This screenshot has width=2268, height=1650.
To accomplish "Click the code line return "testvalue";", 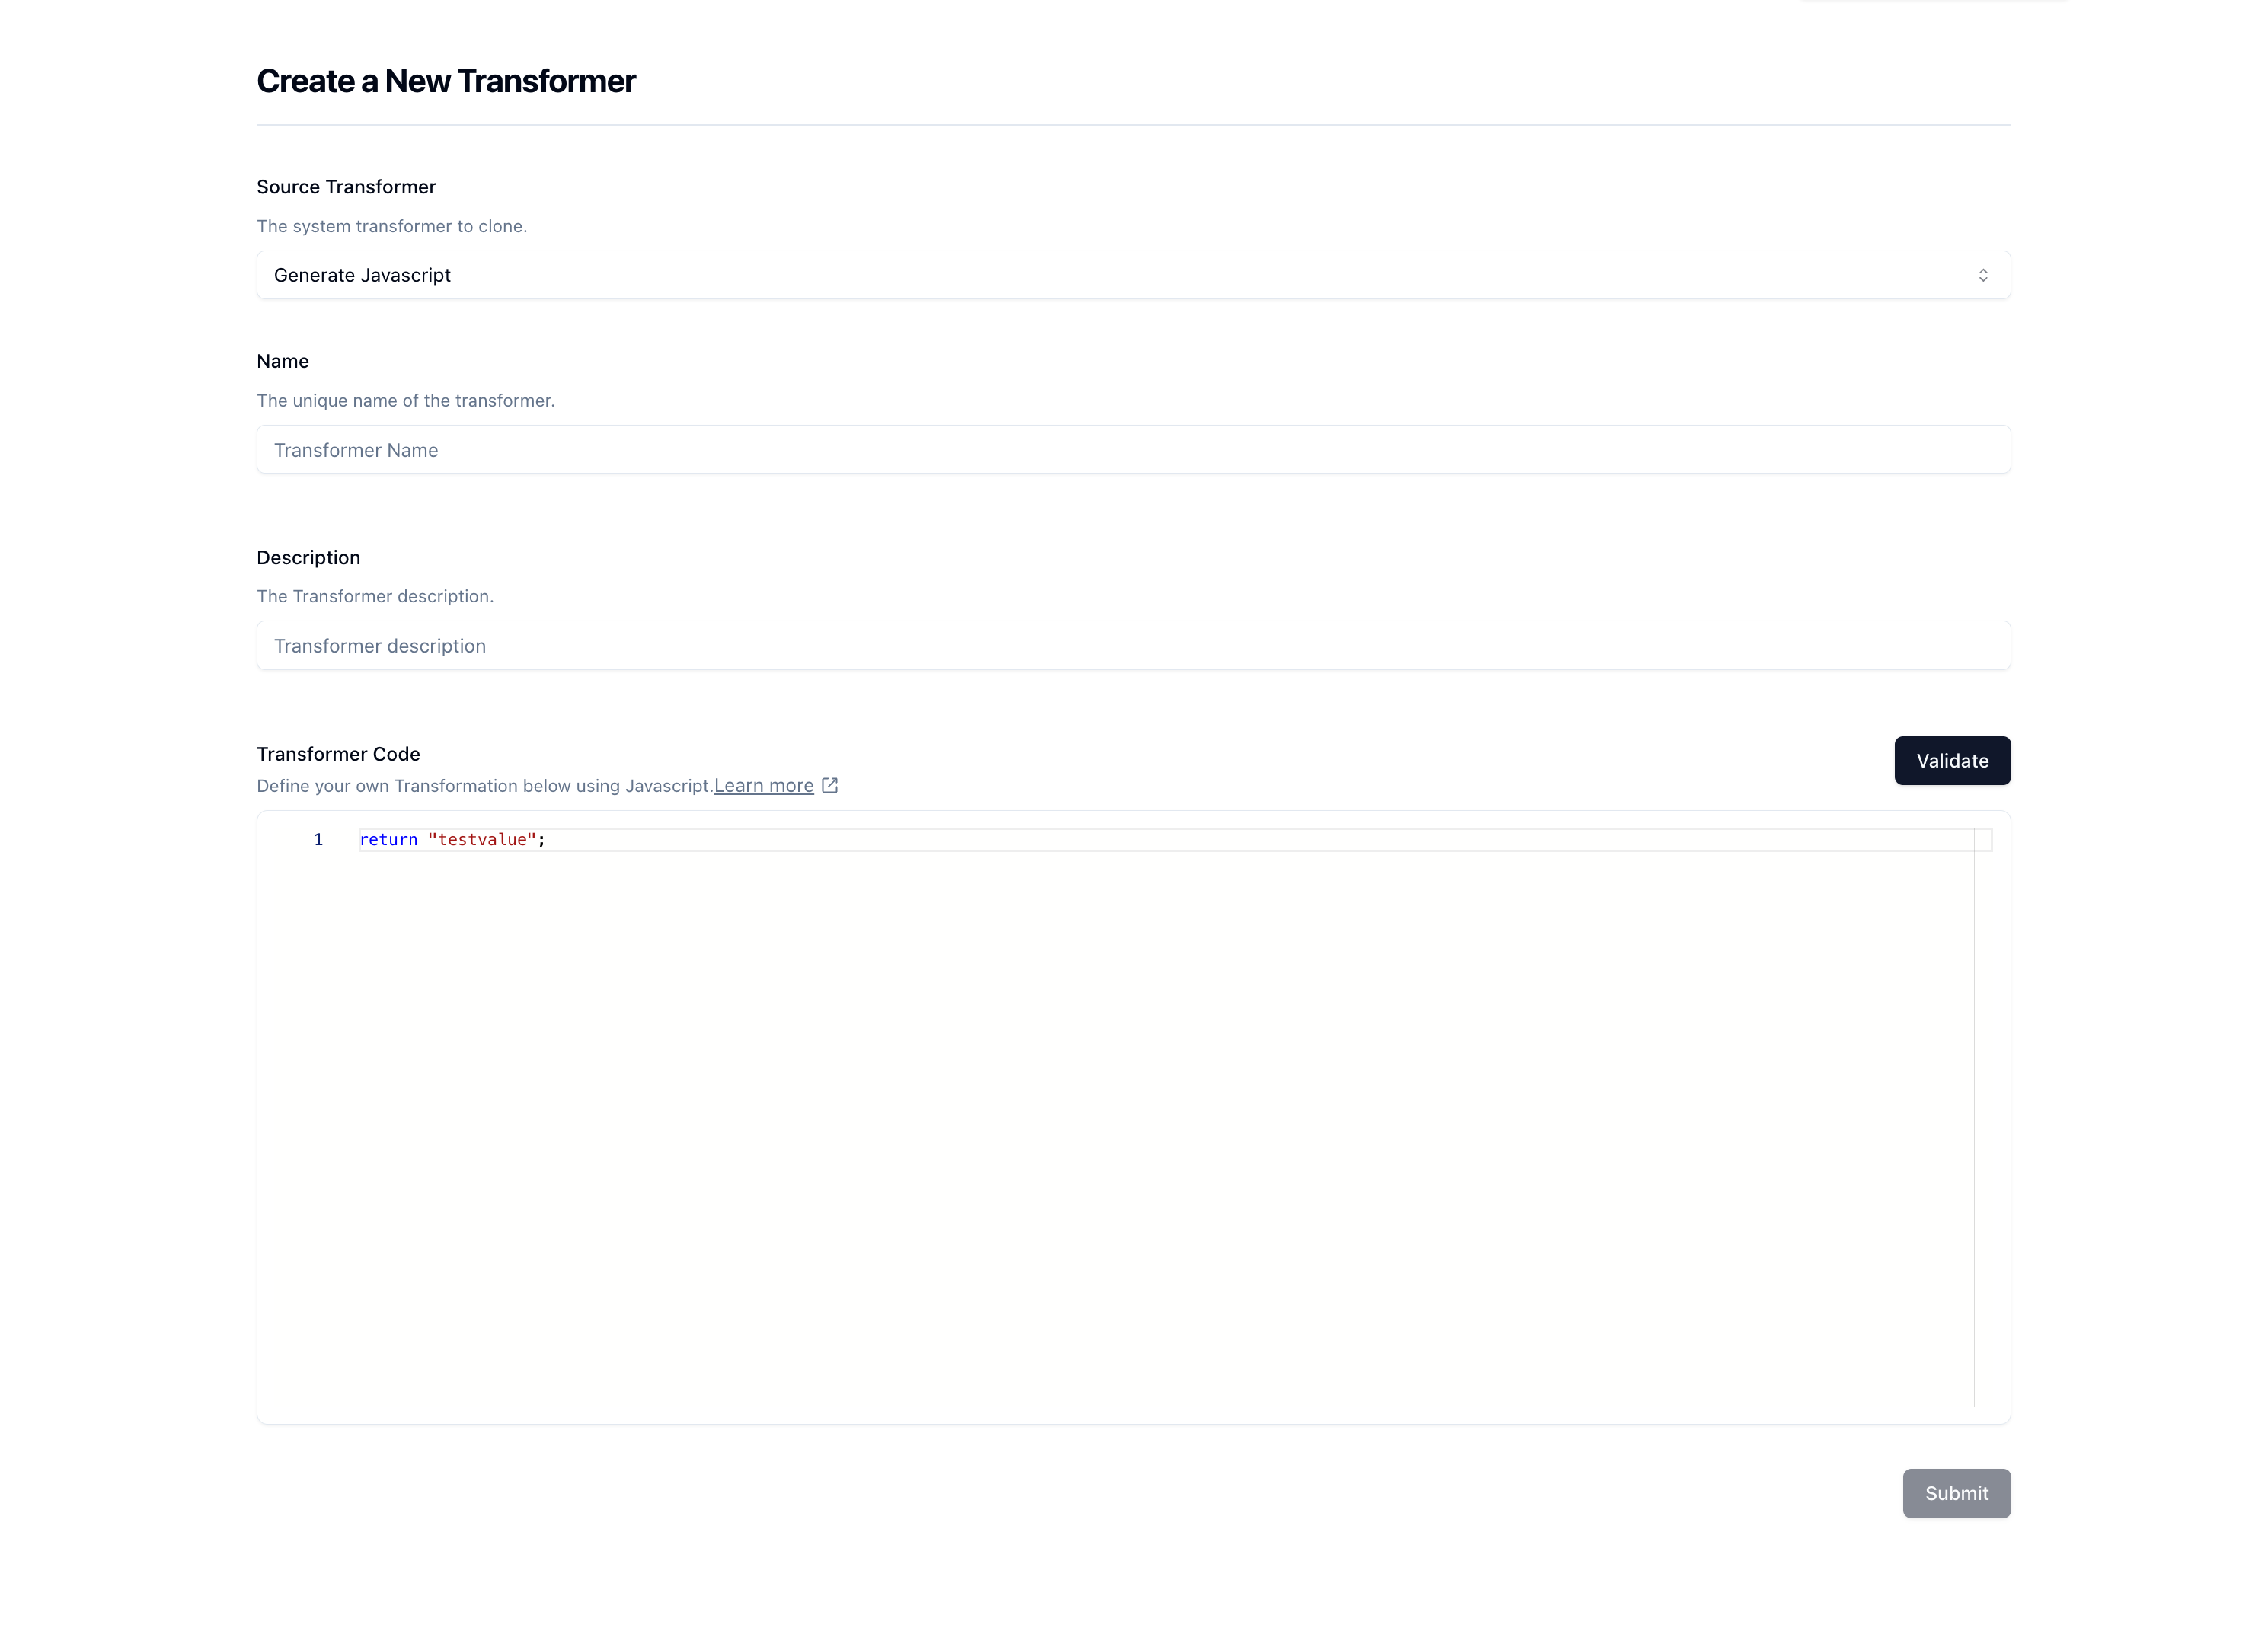I will [453, 840].
